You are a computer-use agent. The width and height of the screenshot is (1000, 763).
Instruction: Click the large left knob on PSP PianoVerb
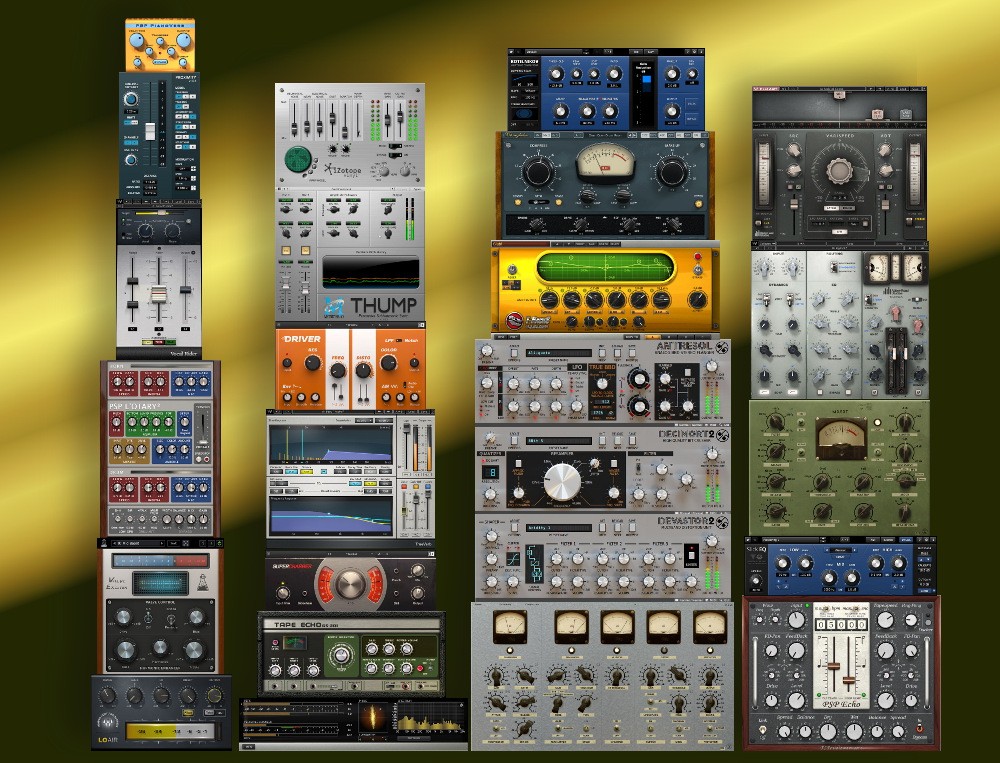point(137,41)
